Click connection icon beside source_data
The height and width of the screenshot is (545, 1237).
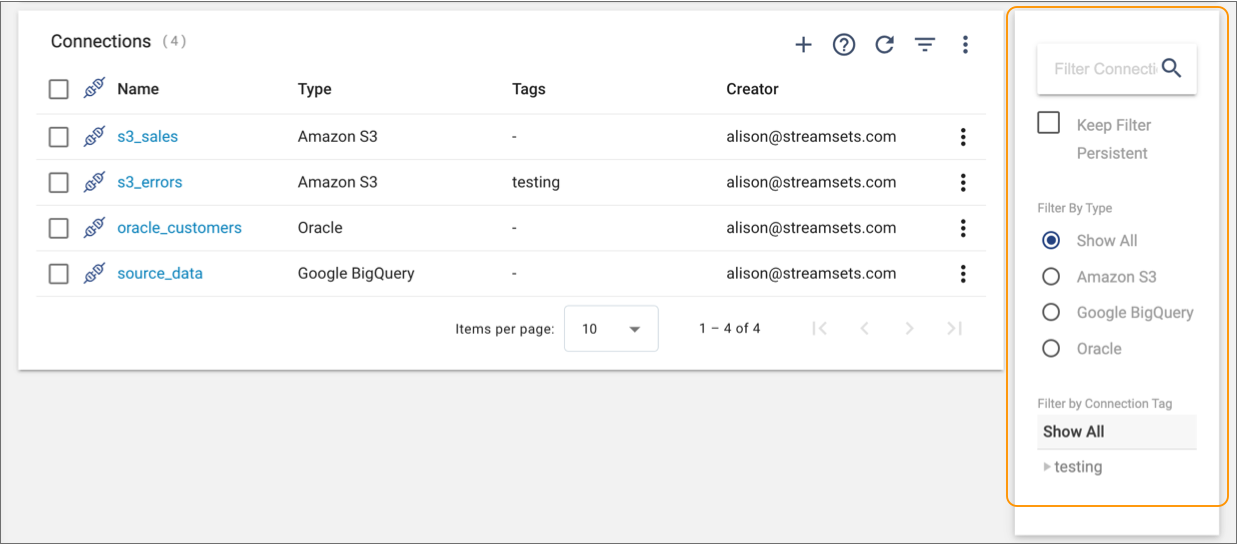[94, 273]
